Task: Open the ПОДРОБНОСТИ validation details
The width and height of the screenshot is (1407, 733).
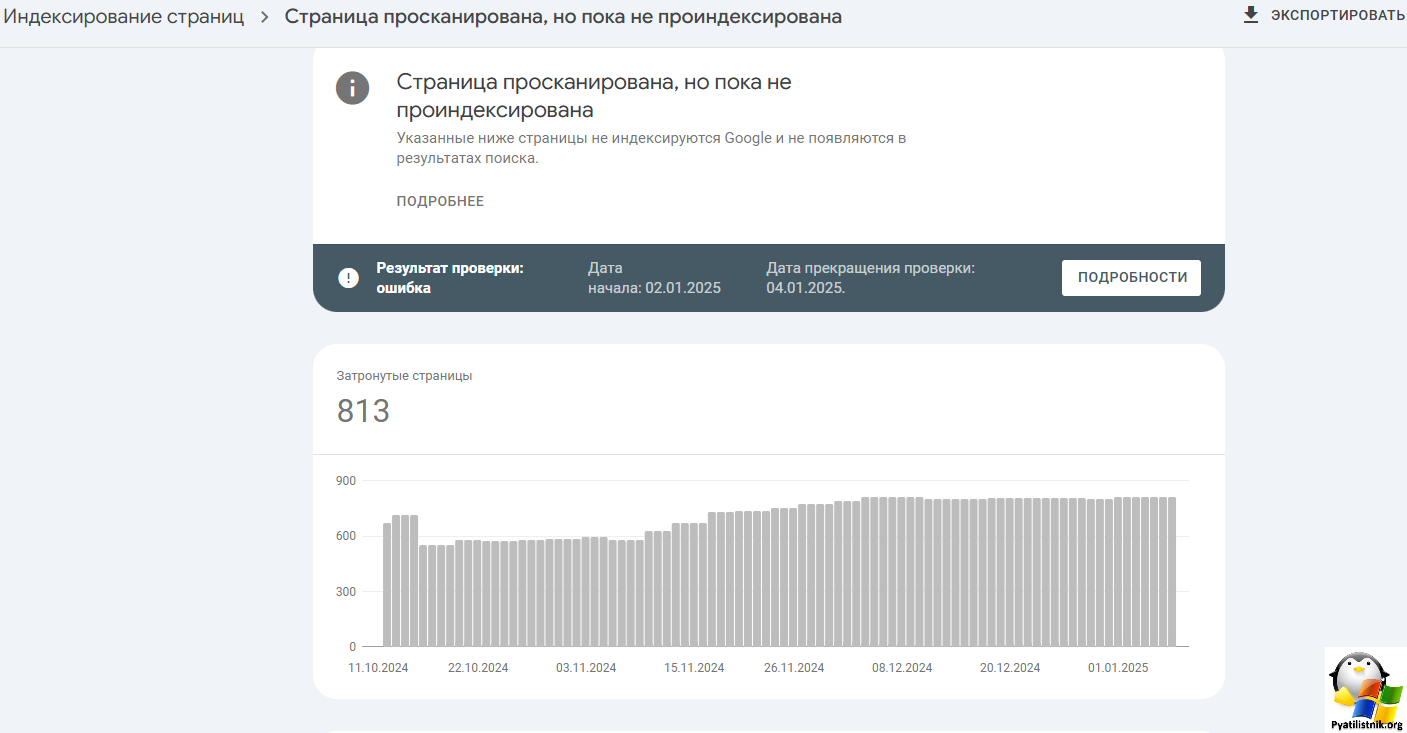Action: 1131,277
